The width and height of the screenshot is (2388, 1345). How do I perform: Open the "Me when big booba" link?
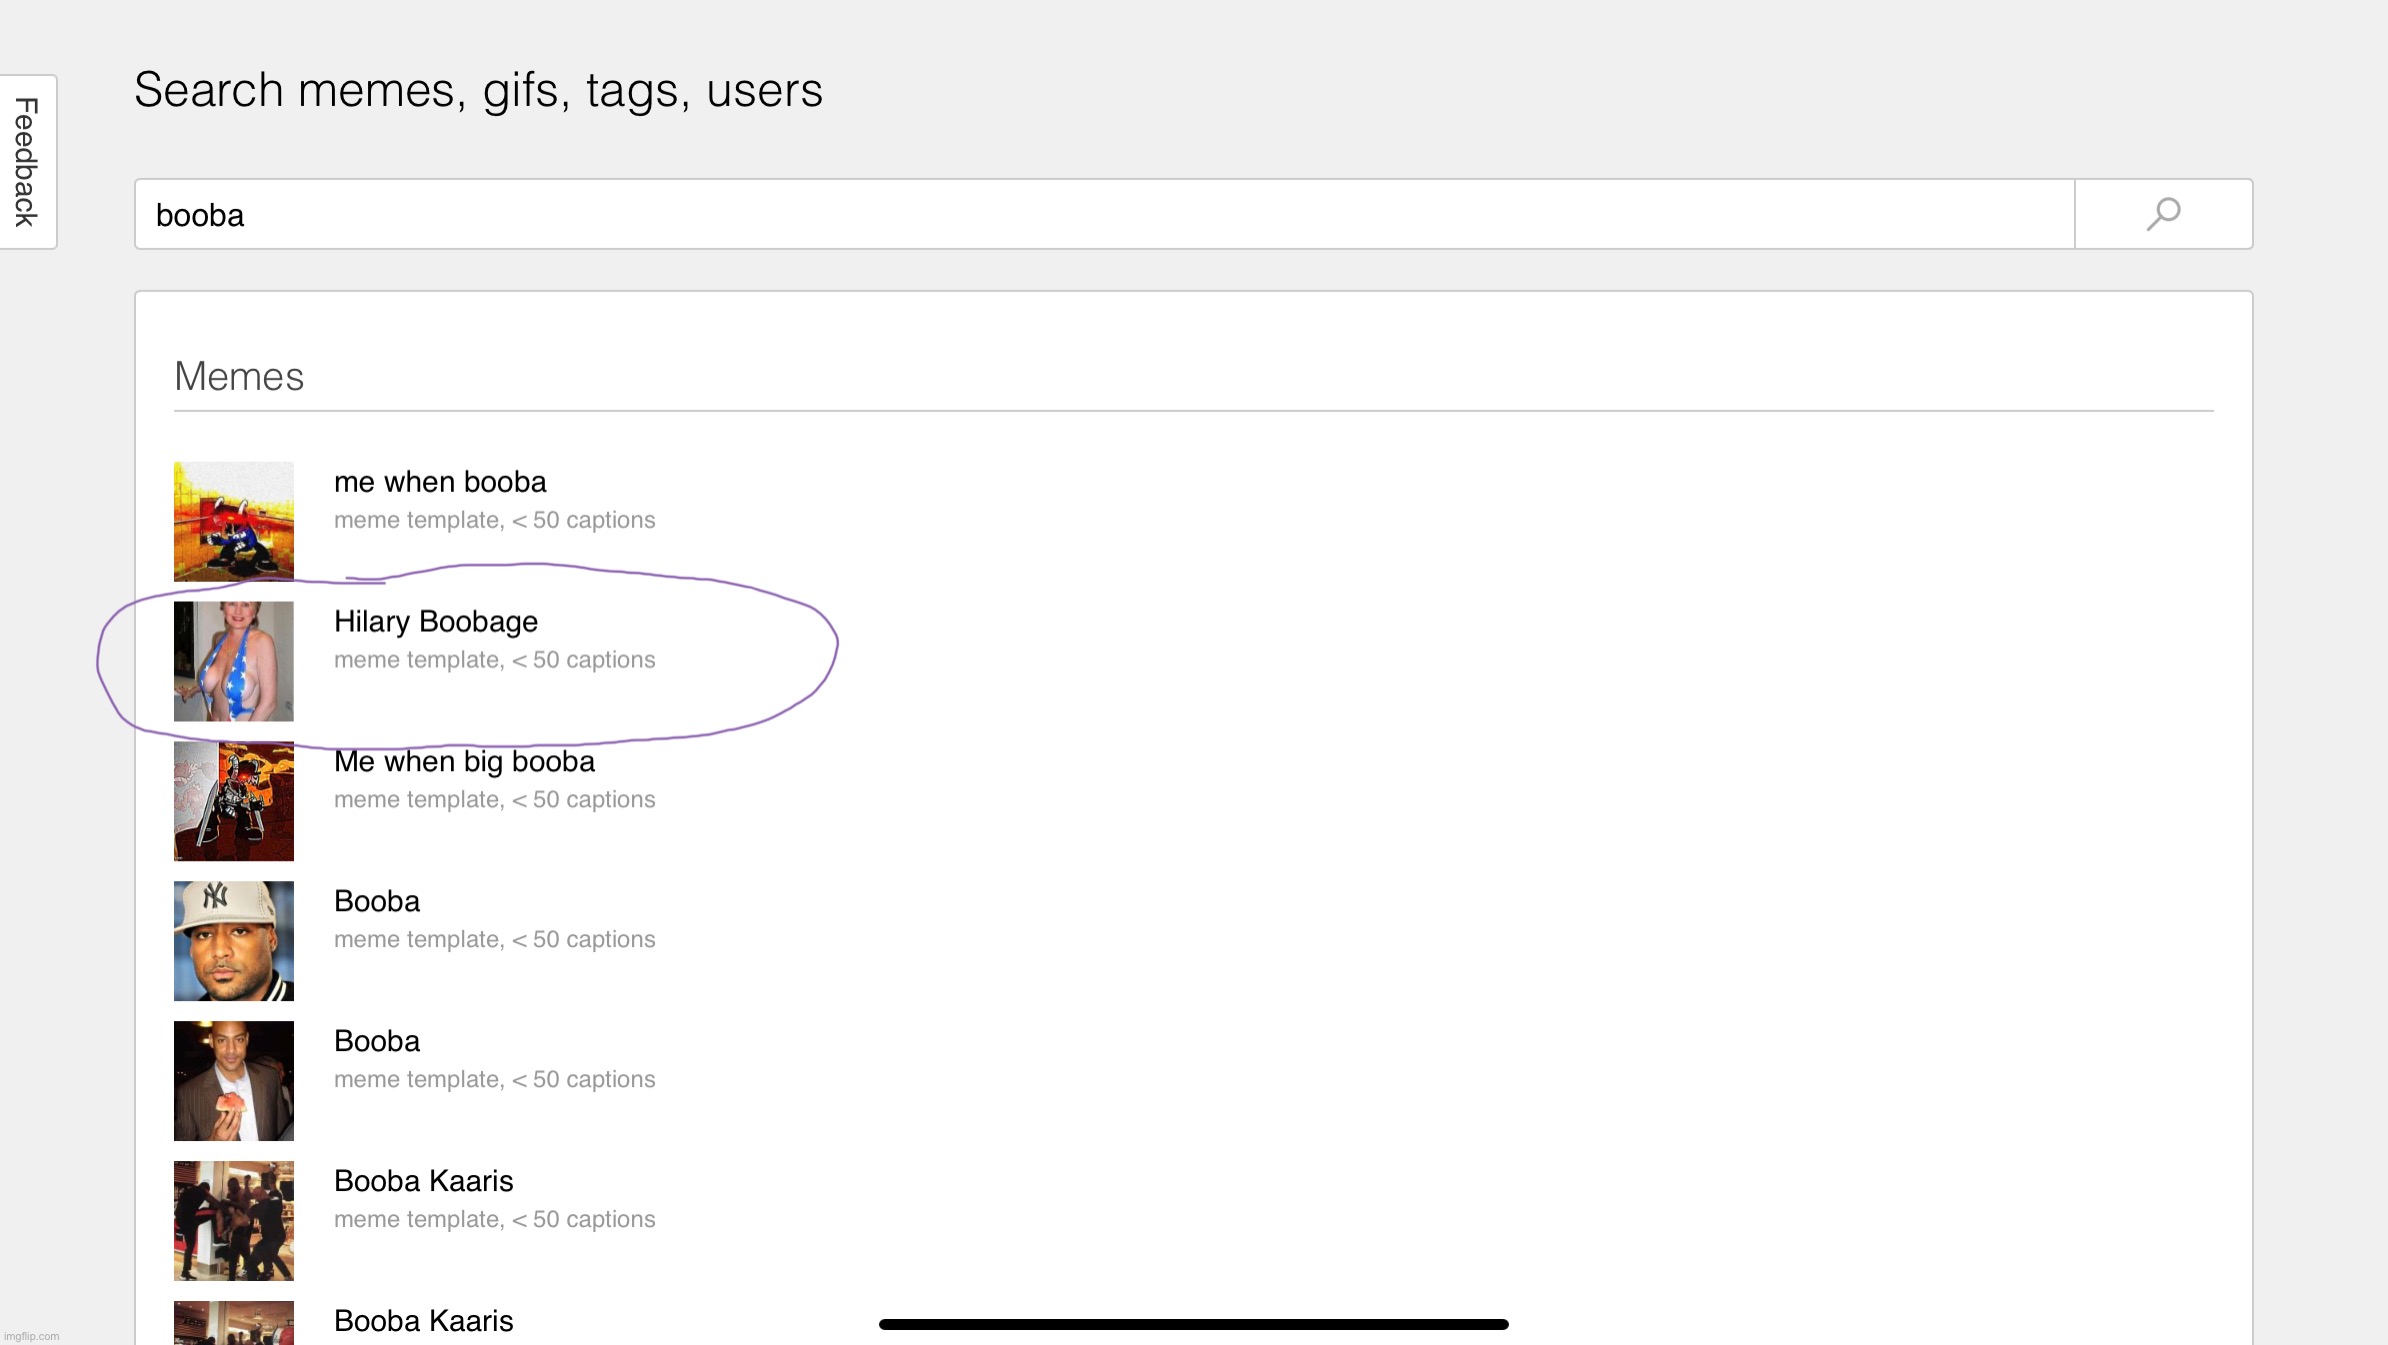click(x=464, y=762)
